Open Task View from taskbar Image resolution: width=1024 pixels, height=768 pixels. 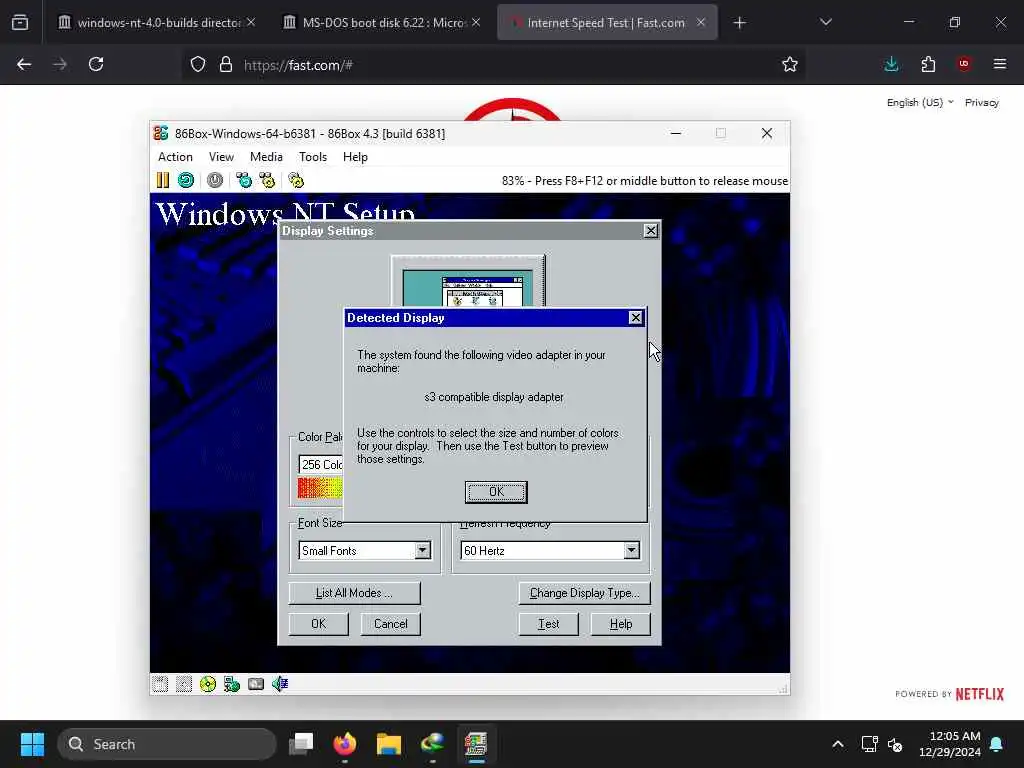click(x=301, y=744)
